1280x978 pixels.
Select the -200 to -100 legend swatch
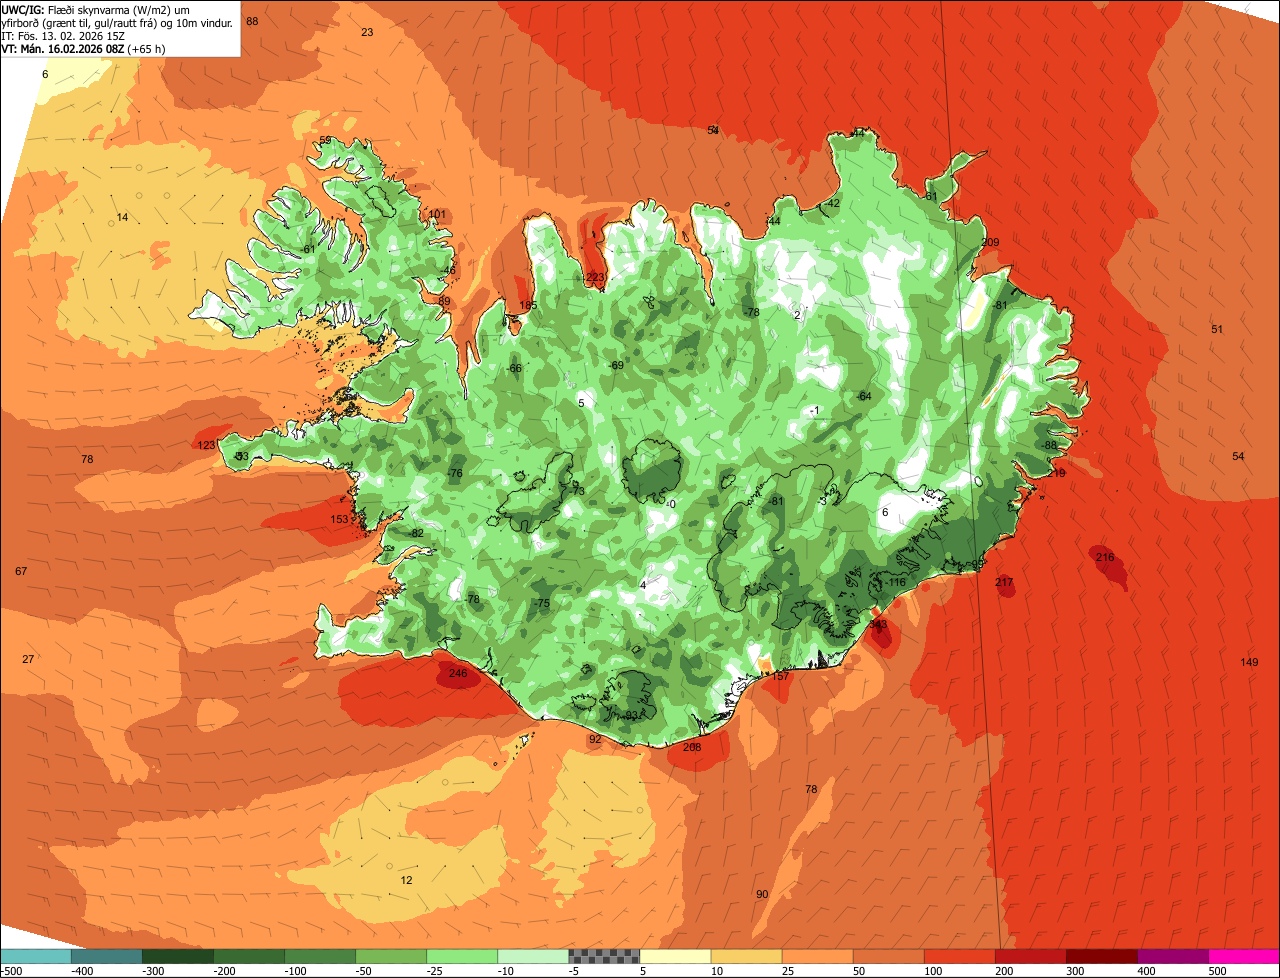coord(249,957)
